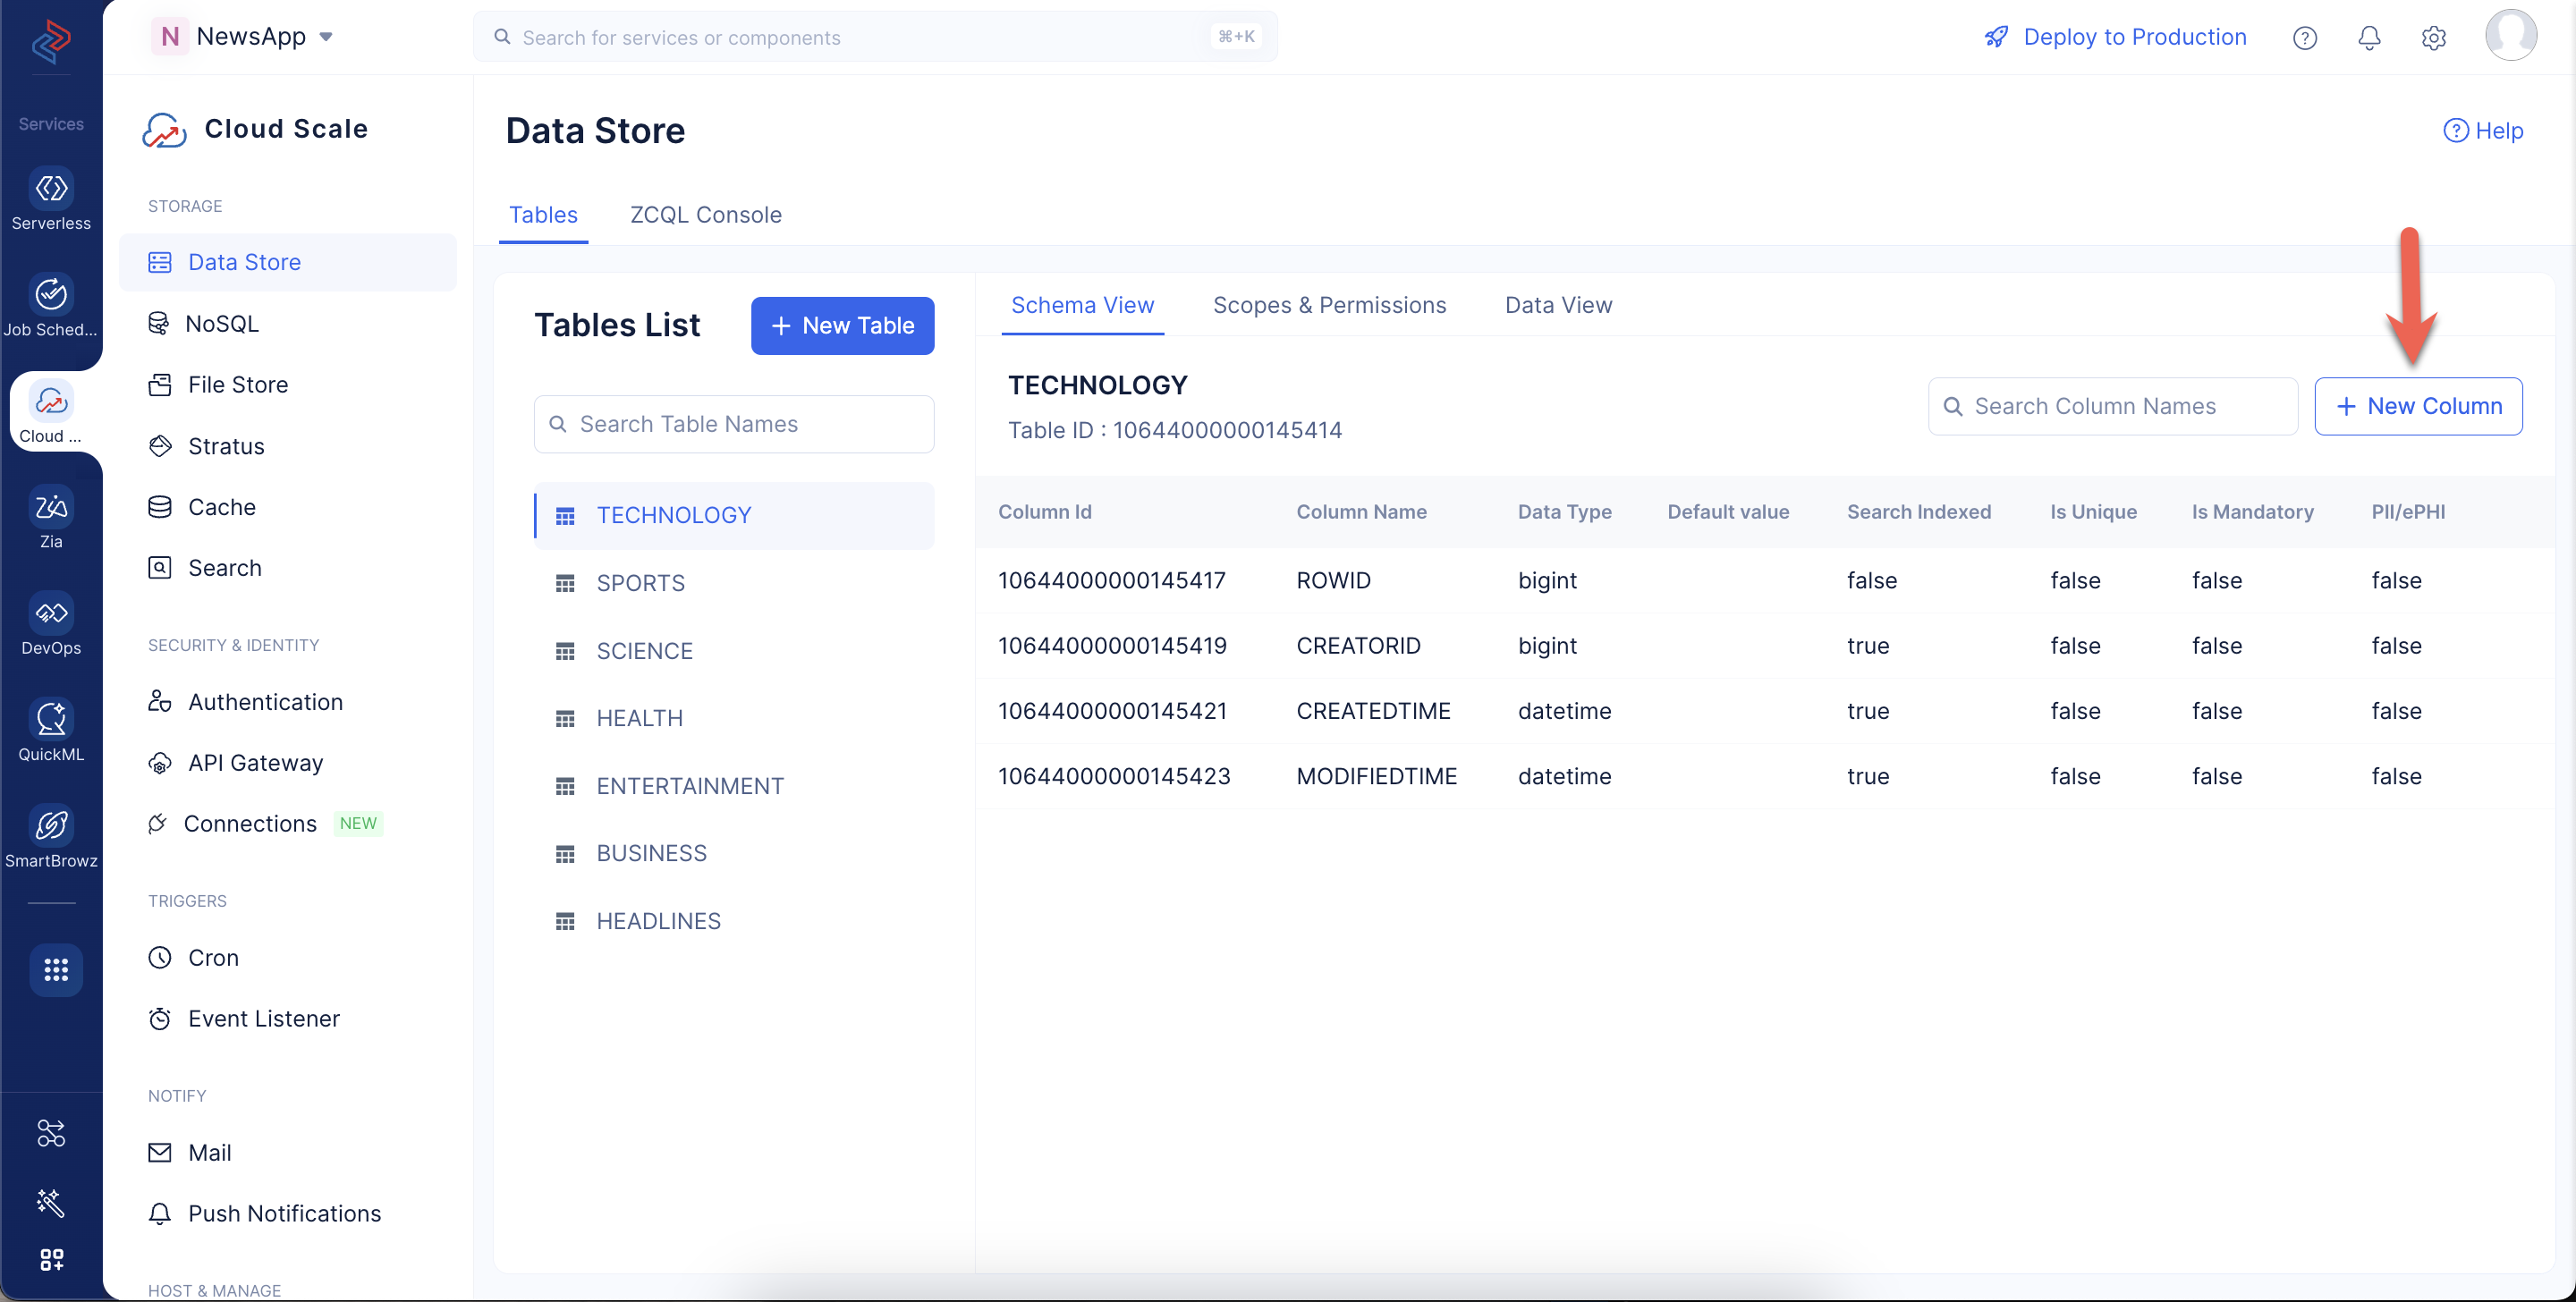The image size is (2576, 1302).
Task: Open the settings gear icon
Action: [2433, 38]
